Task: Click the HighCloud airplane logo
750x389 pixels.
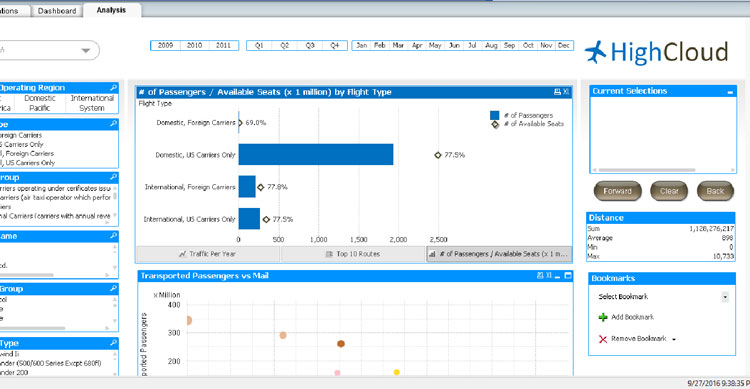Action: pos(595,52)
